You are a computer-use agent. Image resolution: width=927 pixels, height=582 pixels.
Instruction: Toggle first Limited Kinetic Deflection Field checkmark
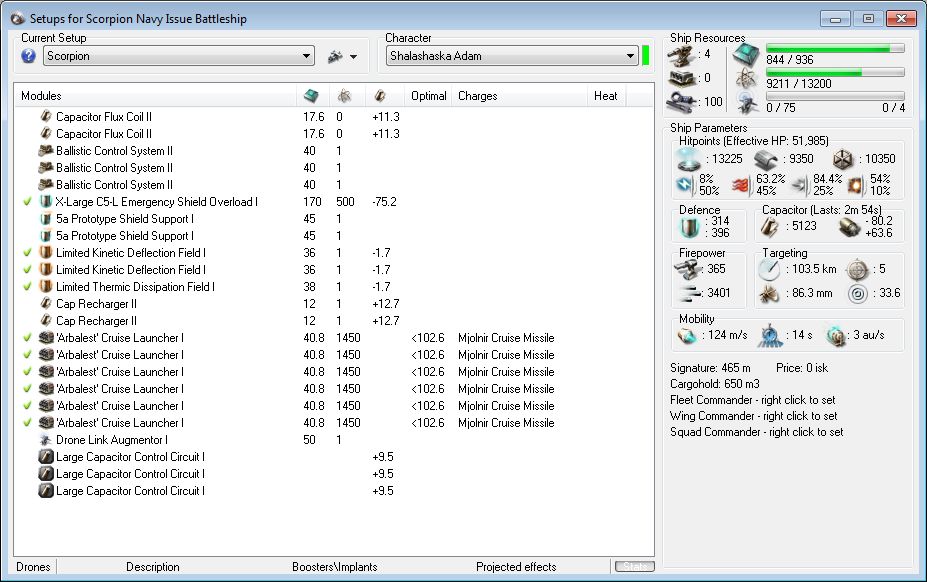(x=27, y=253)
